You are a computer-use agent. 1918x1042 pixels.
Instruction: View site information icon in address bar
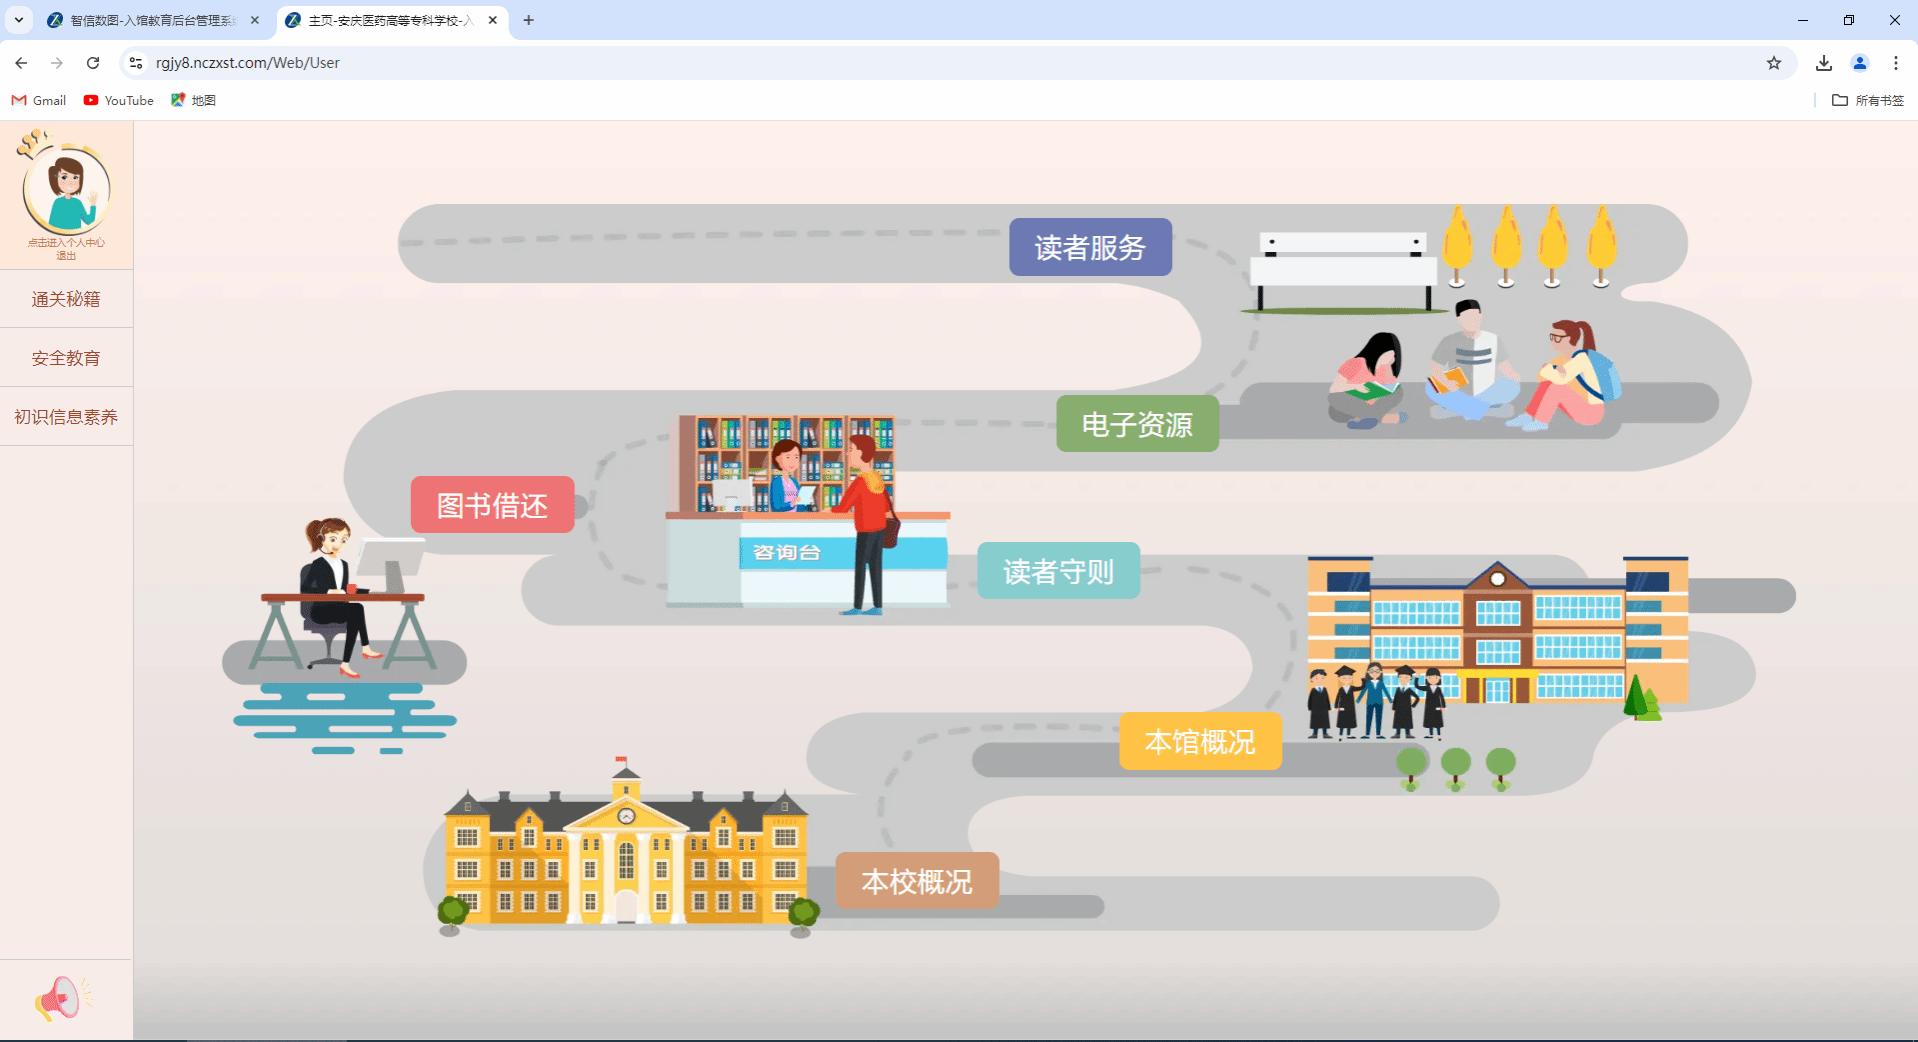click(136, 63)
